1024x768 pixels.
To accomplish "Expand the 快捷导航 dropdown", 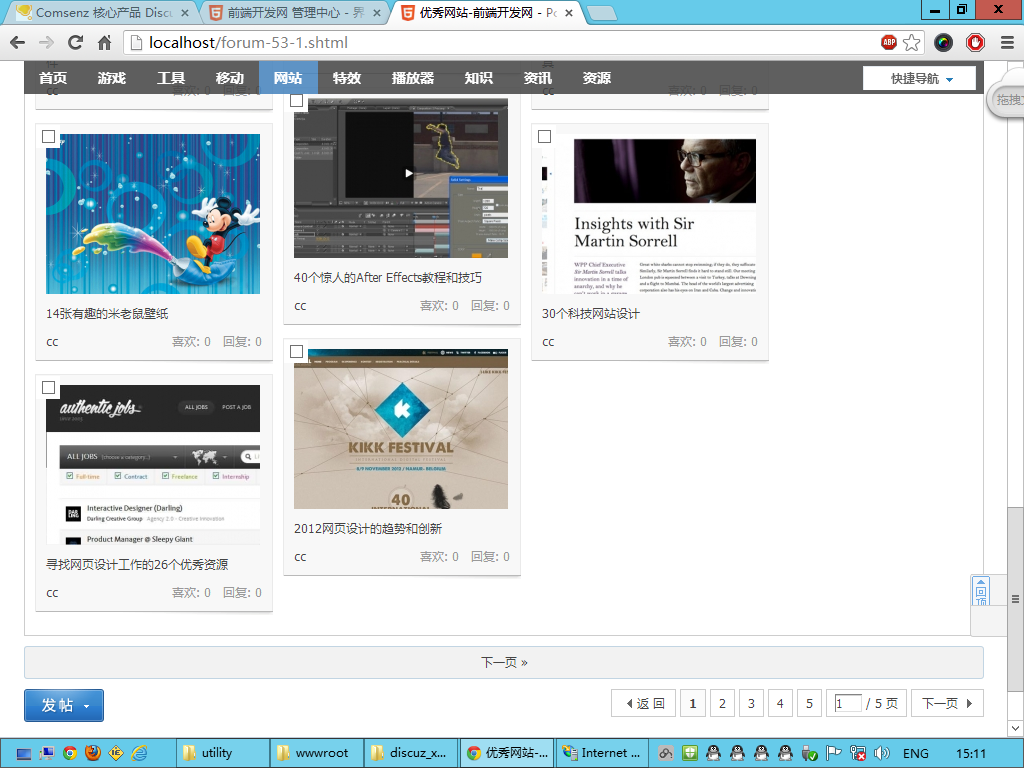I will (x=920, y=78).
